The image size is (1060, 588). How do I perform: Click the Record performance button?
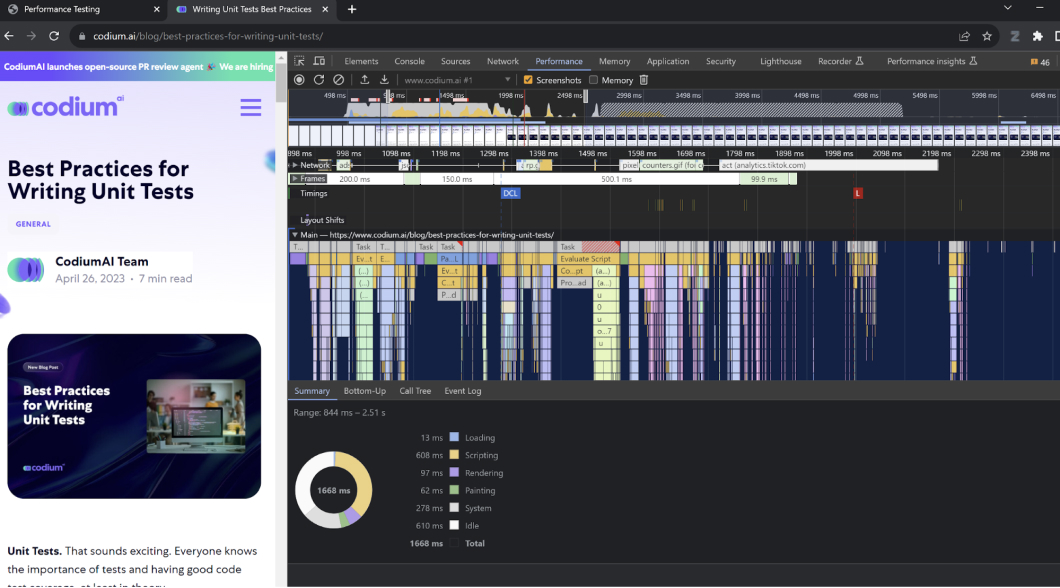[x=298, y=80]
